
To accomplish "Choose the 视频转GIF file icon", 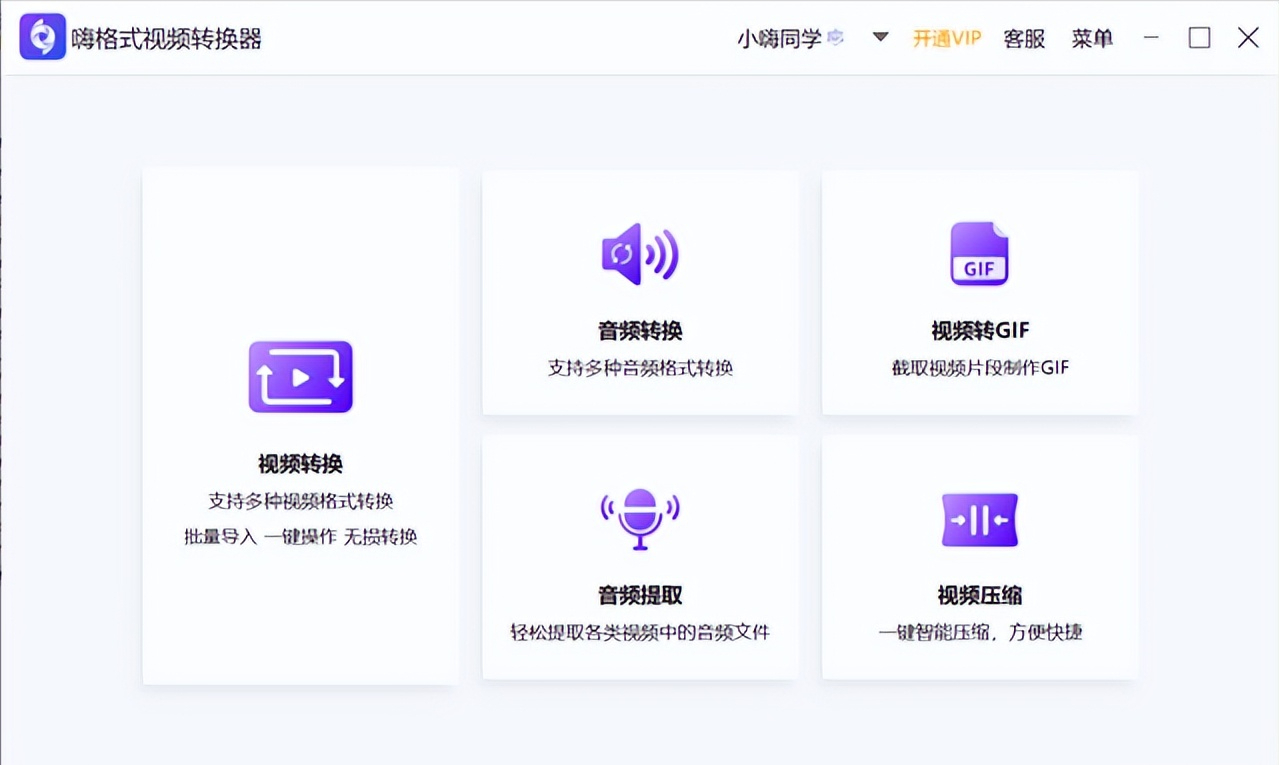I will click(x=979, y=254).
